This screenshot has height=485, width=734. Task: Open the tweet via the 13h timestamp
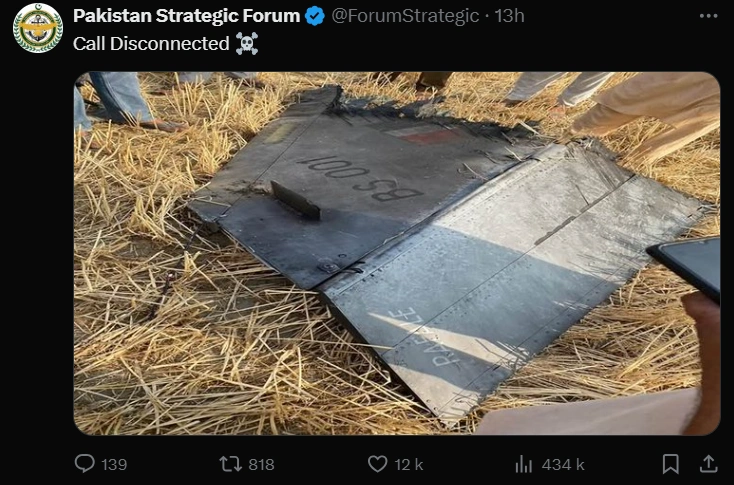click(x=509, y=16)
